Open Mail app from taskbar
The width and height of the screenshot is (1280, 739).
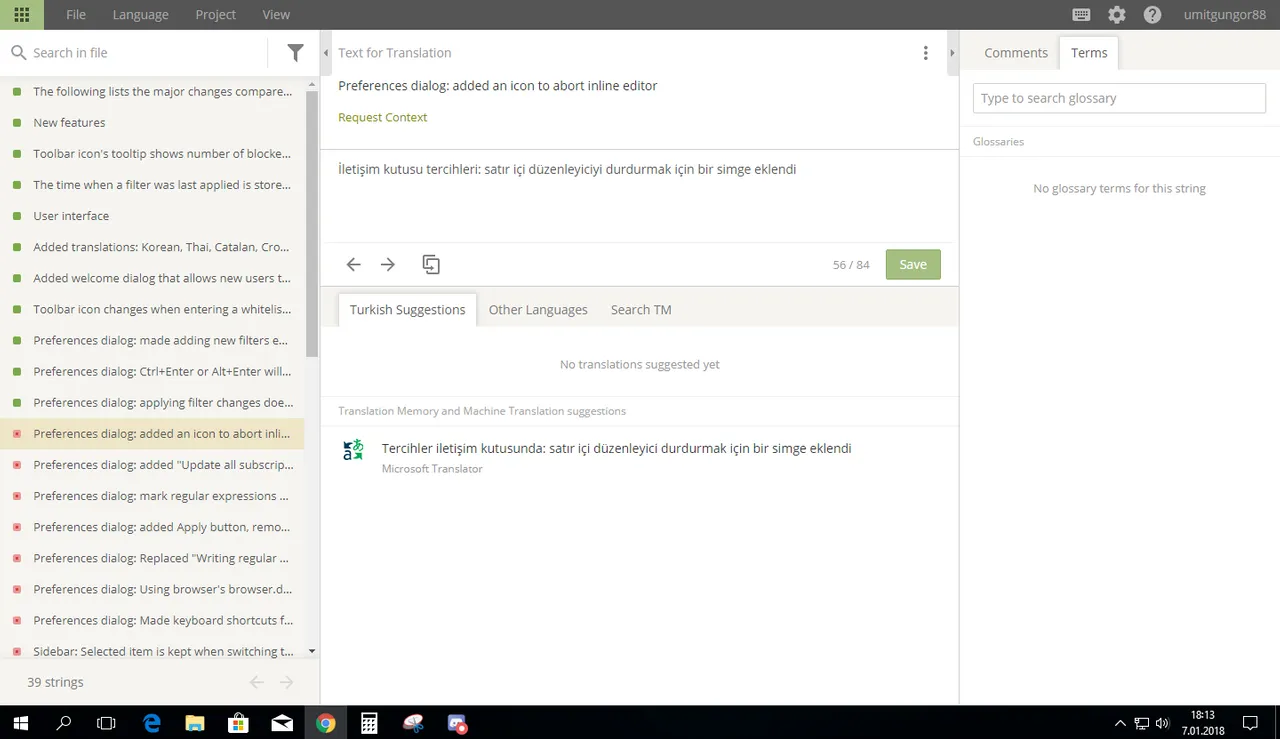[x=282, y=723]
